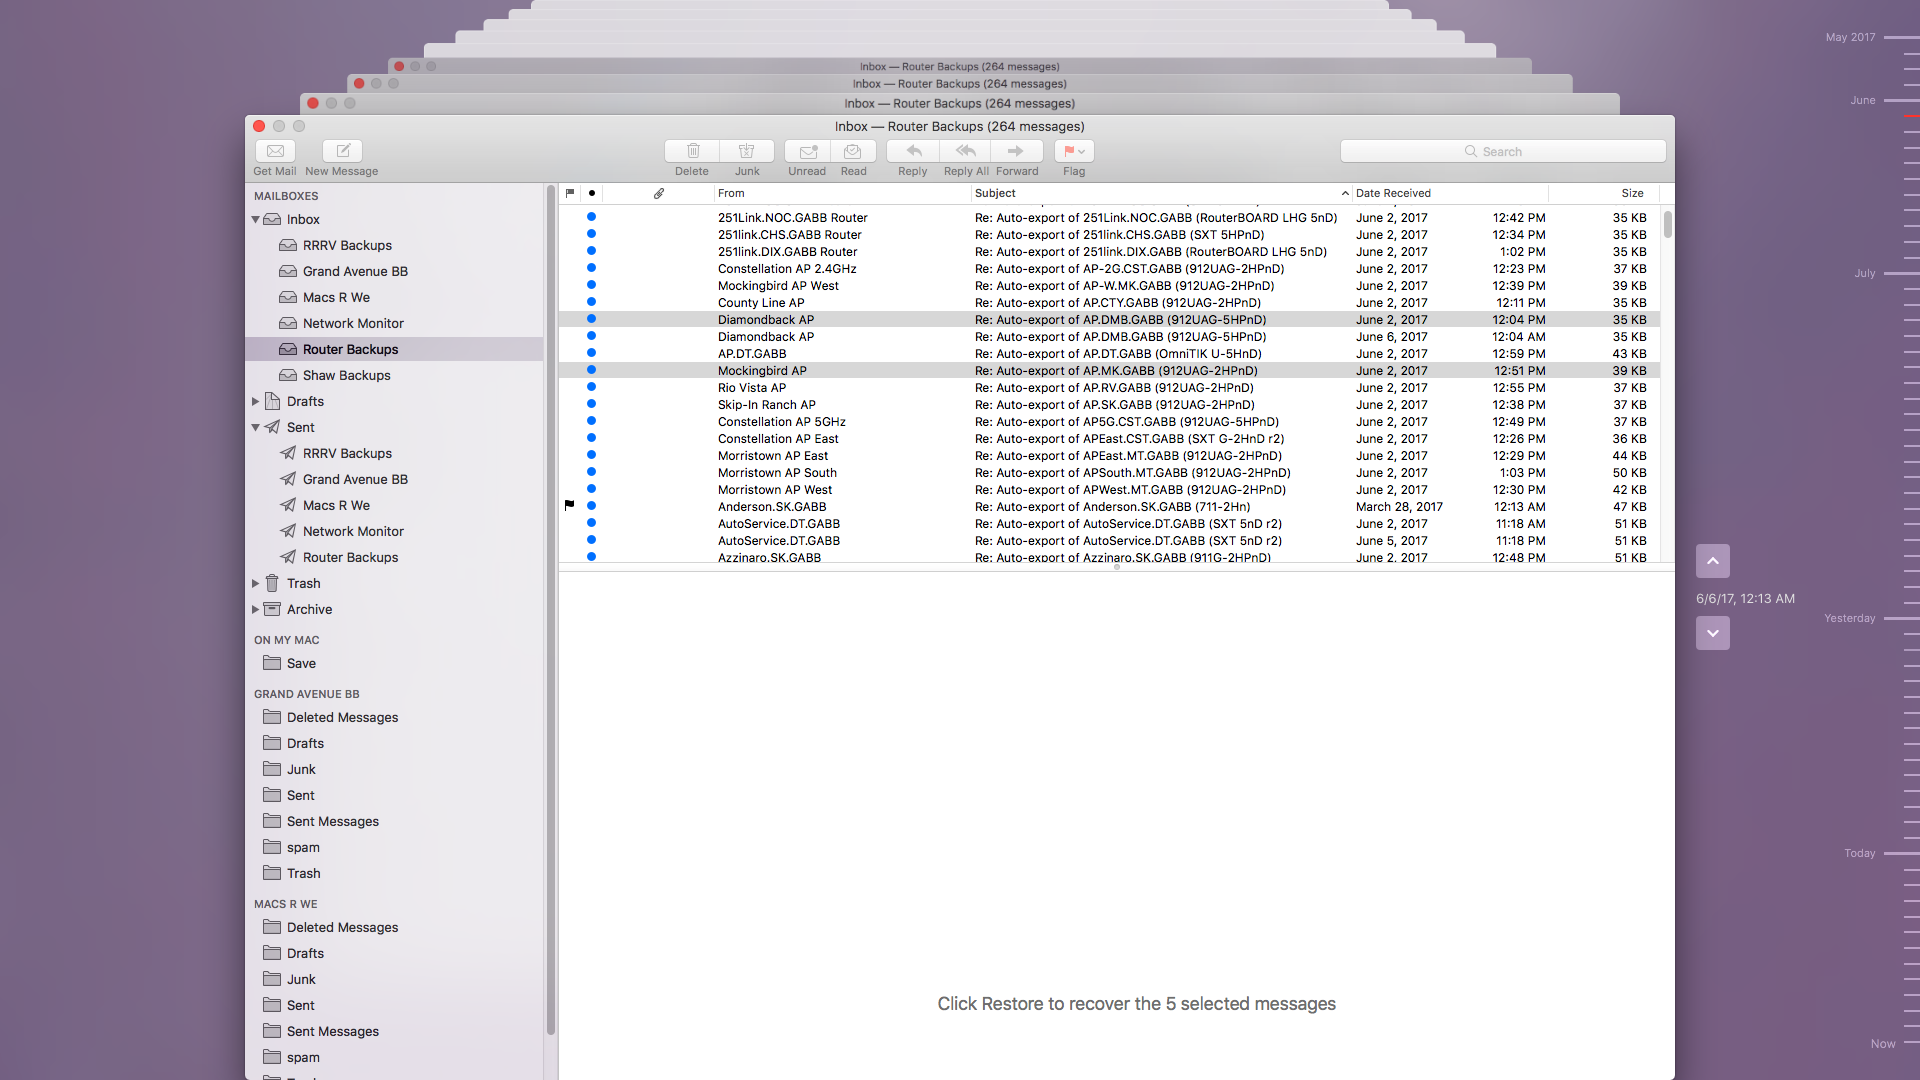Screen dimensions: 1920x1080
Task: Jump to Yesterday on the timeline
Action: coord(1850,618)
